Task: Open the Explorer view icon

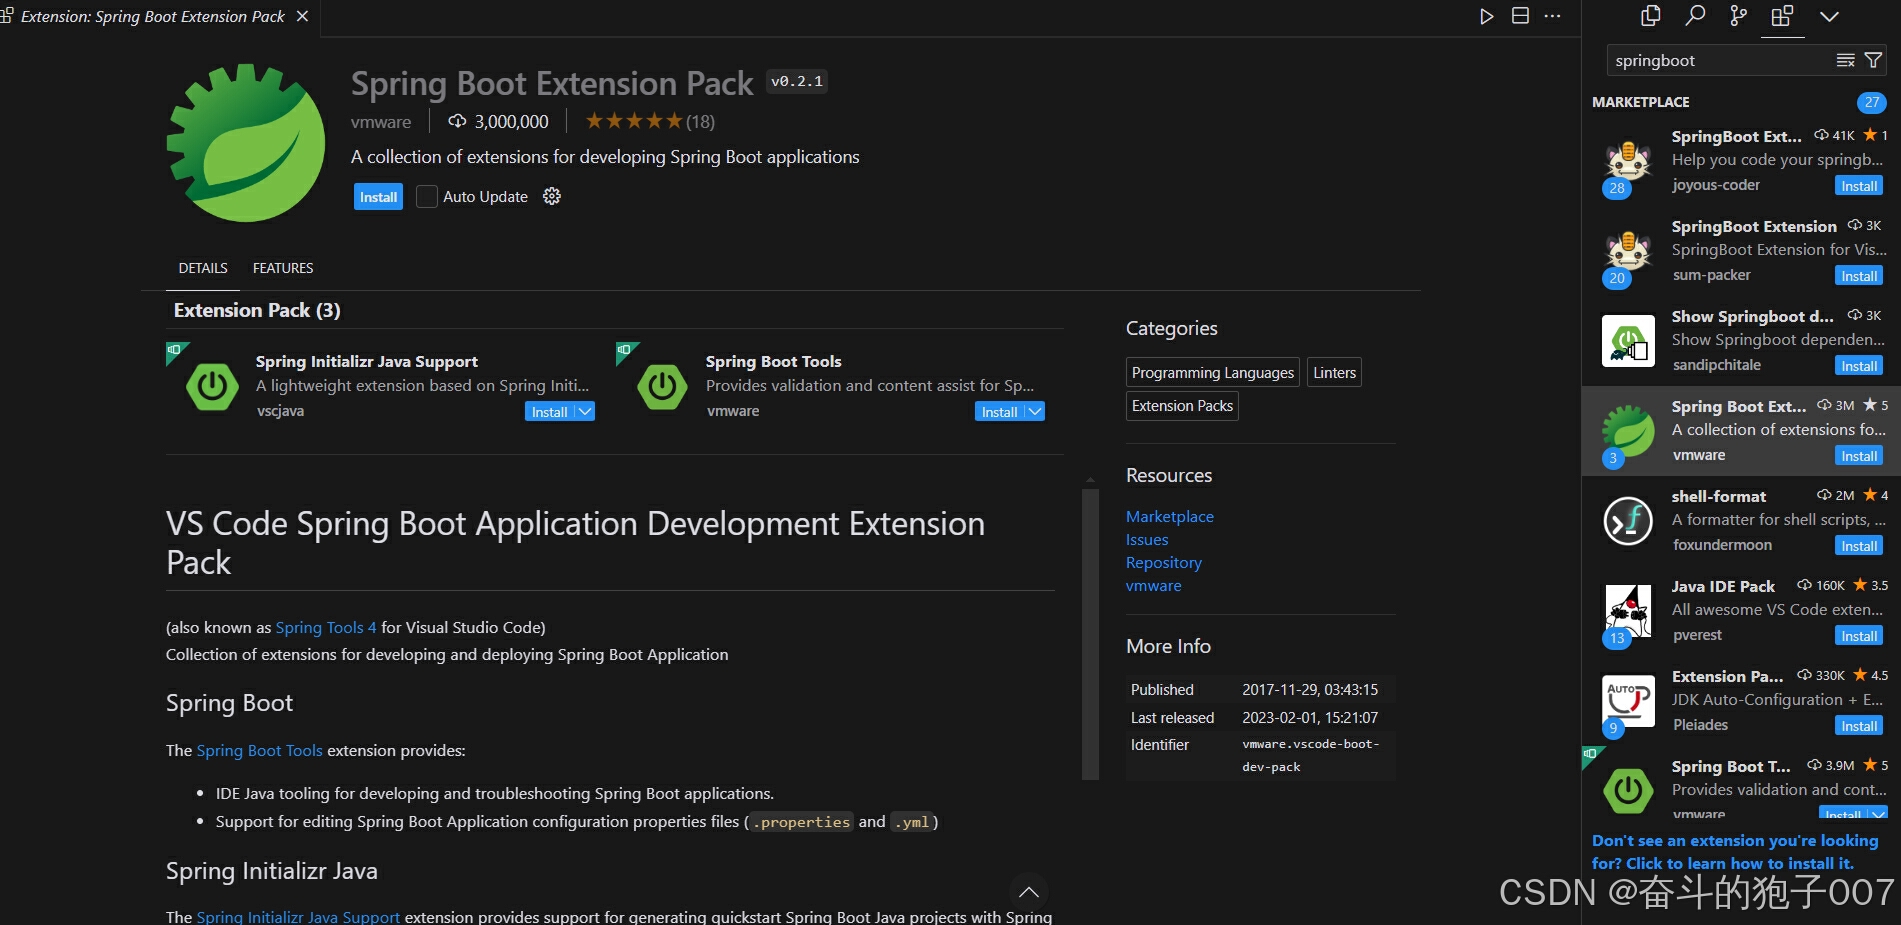Action: [1651, 16]
